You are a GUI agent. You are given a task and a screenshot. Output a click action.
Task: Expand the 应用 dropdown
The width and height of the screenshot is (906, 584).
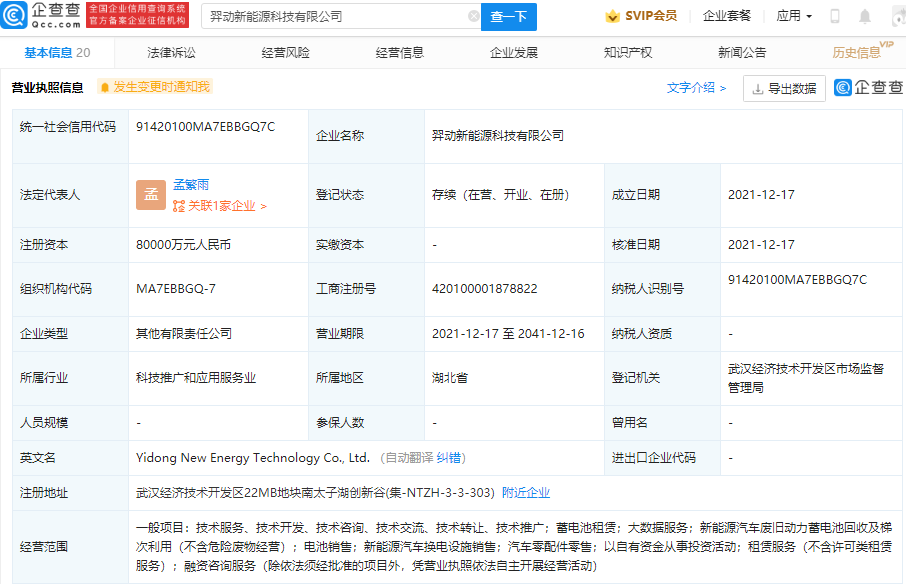pos(794,16)
